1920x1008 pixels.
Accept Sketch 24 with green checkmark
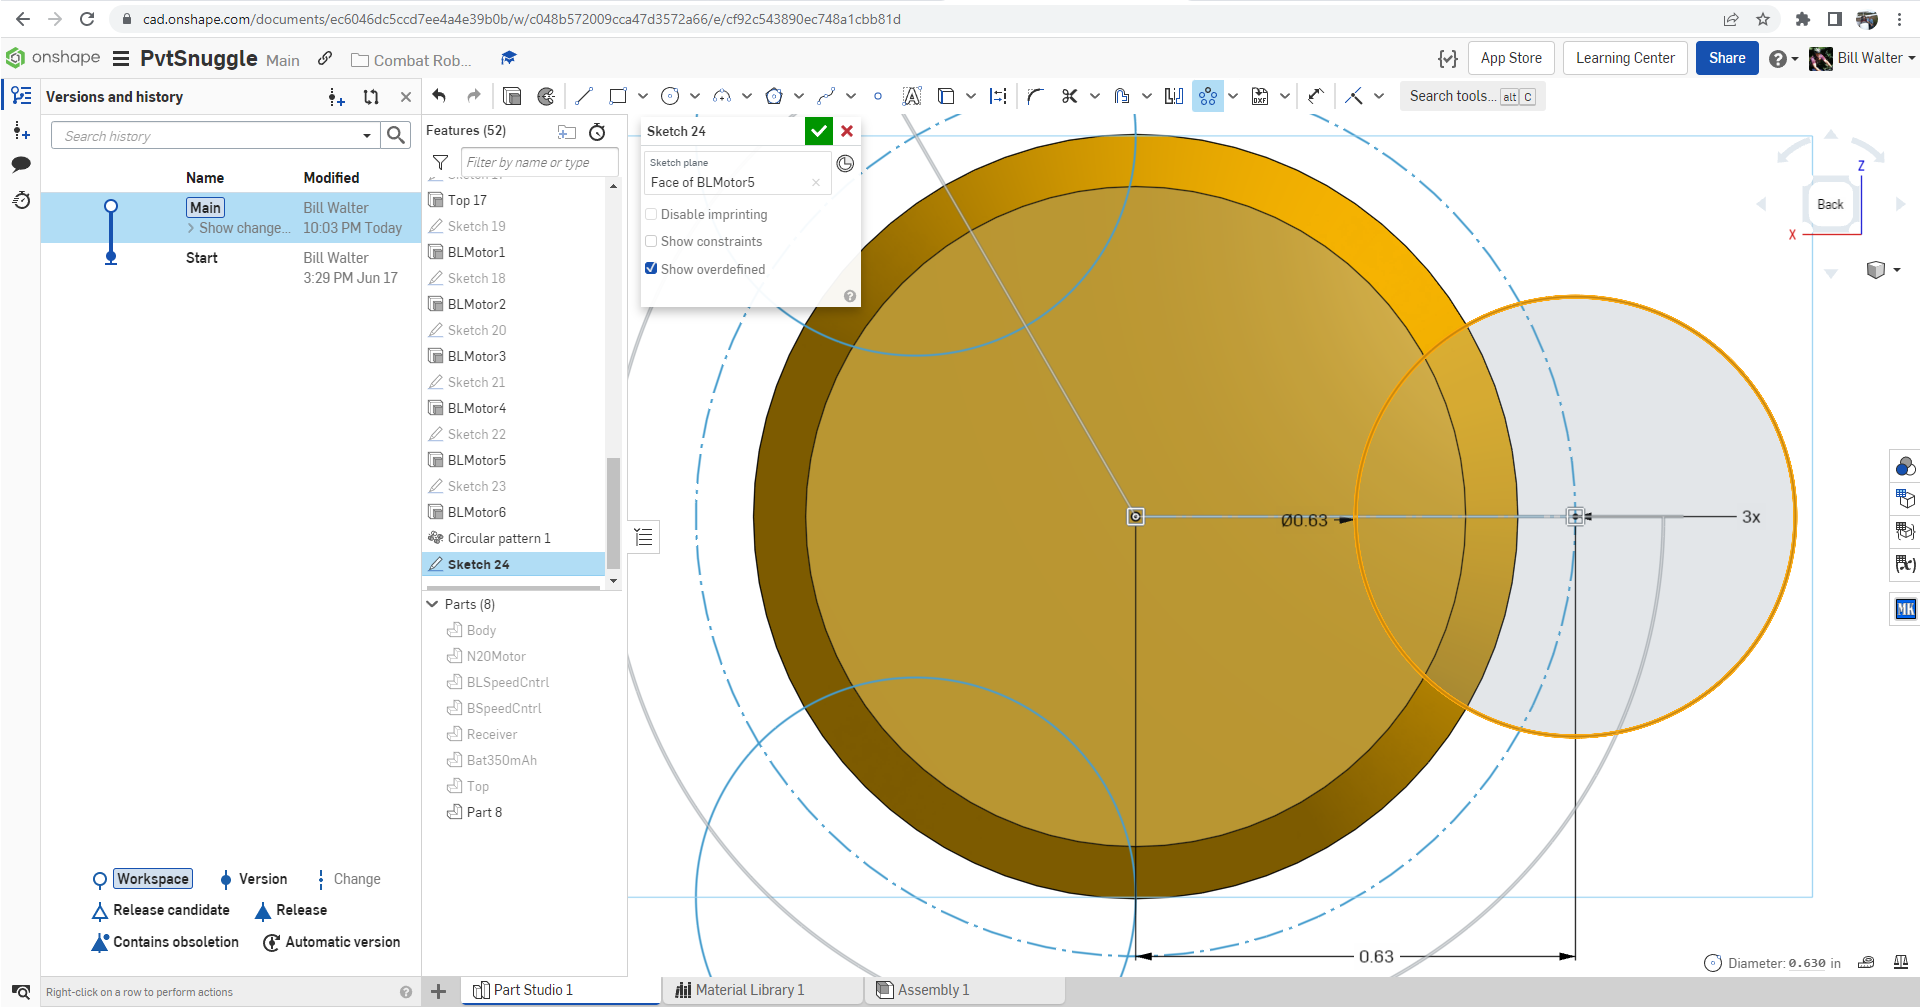819,131
